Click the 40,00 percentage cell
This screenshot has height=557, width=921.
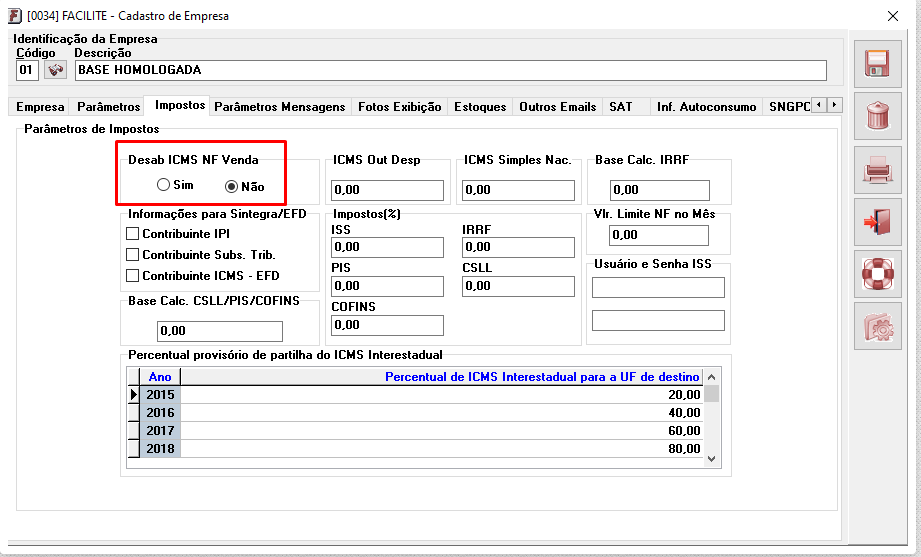point(442,412)
